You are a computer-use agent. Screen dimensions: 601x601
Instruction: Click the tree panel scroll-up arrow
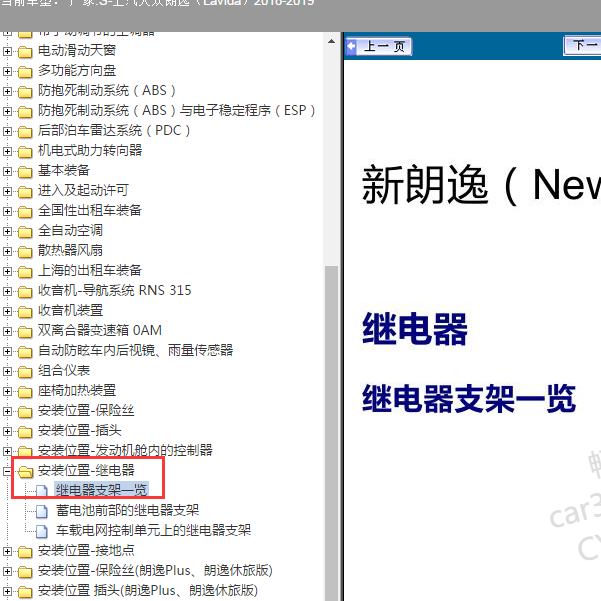[x=332, y=41]
